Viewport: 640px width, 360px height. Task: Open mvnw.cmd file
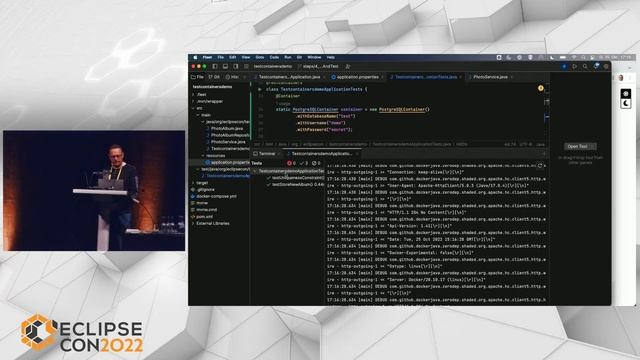click(207, 210)
